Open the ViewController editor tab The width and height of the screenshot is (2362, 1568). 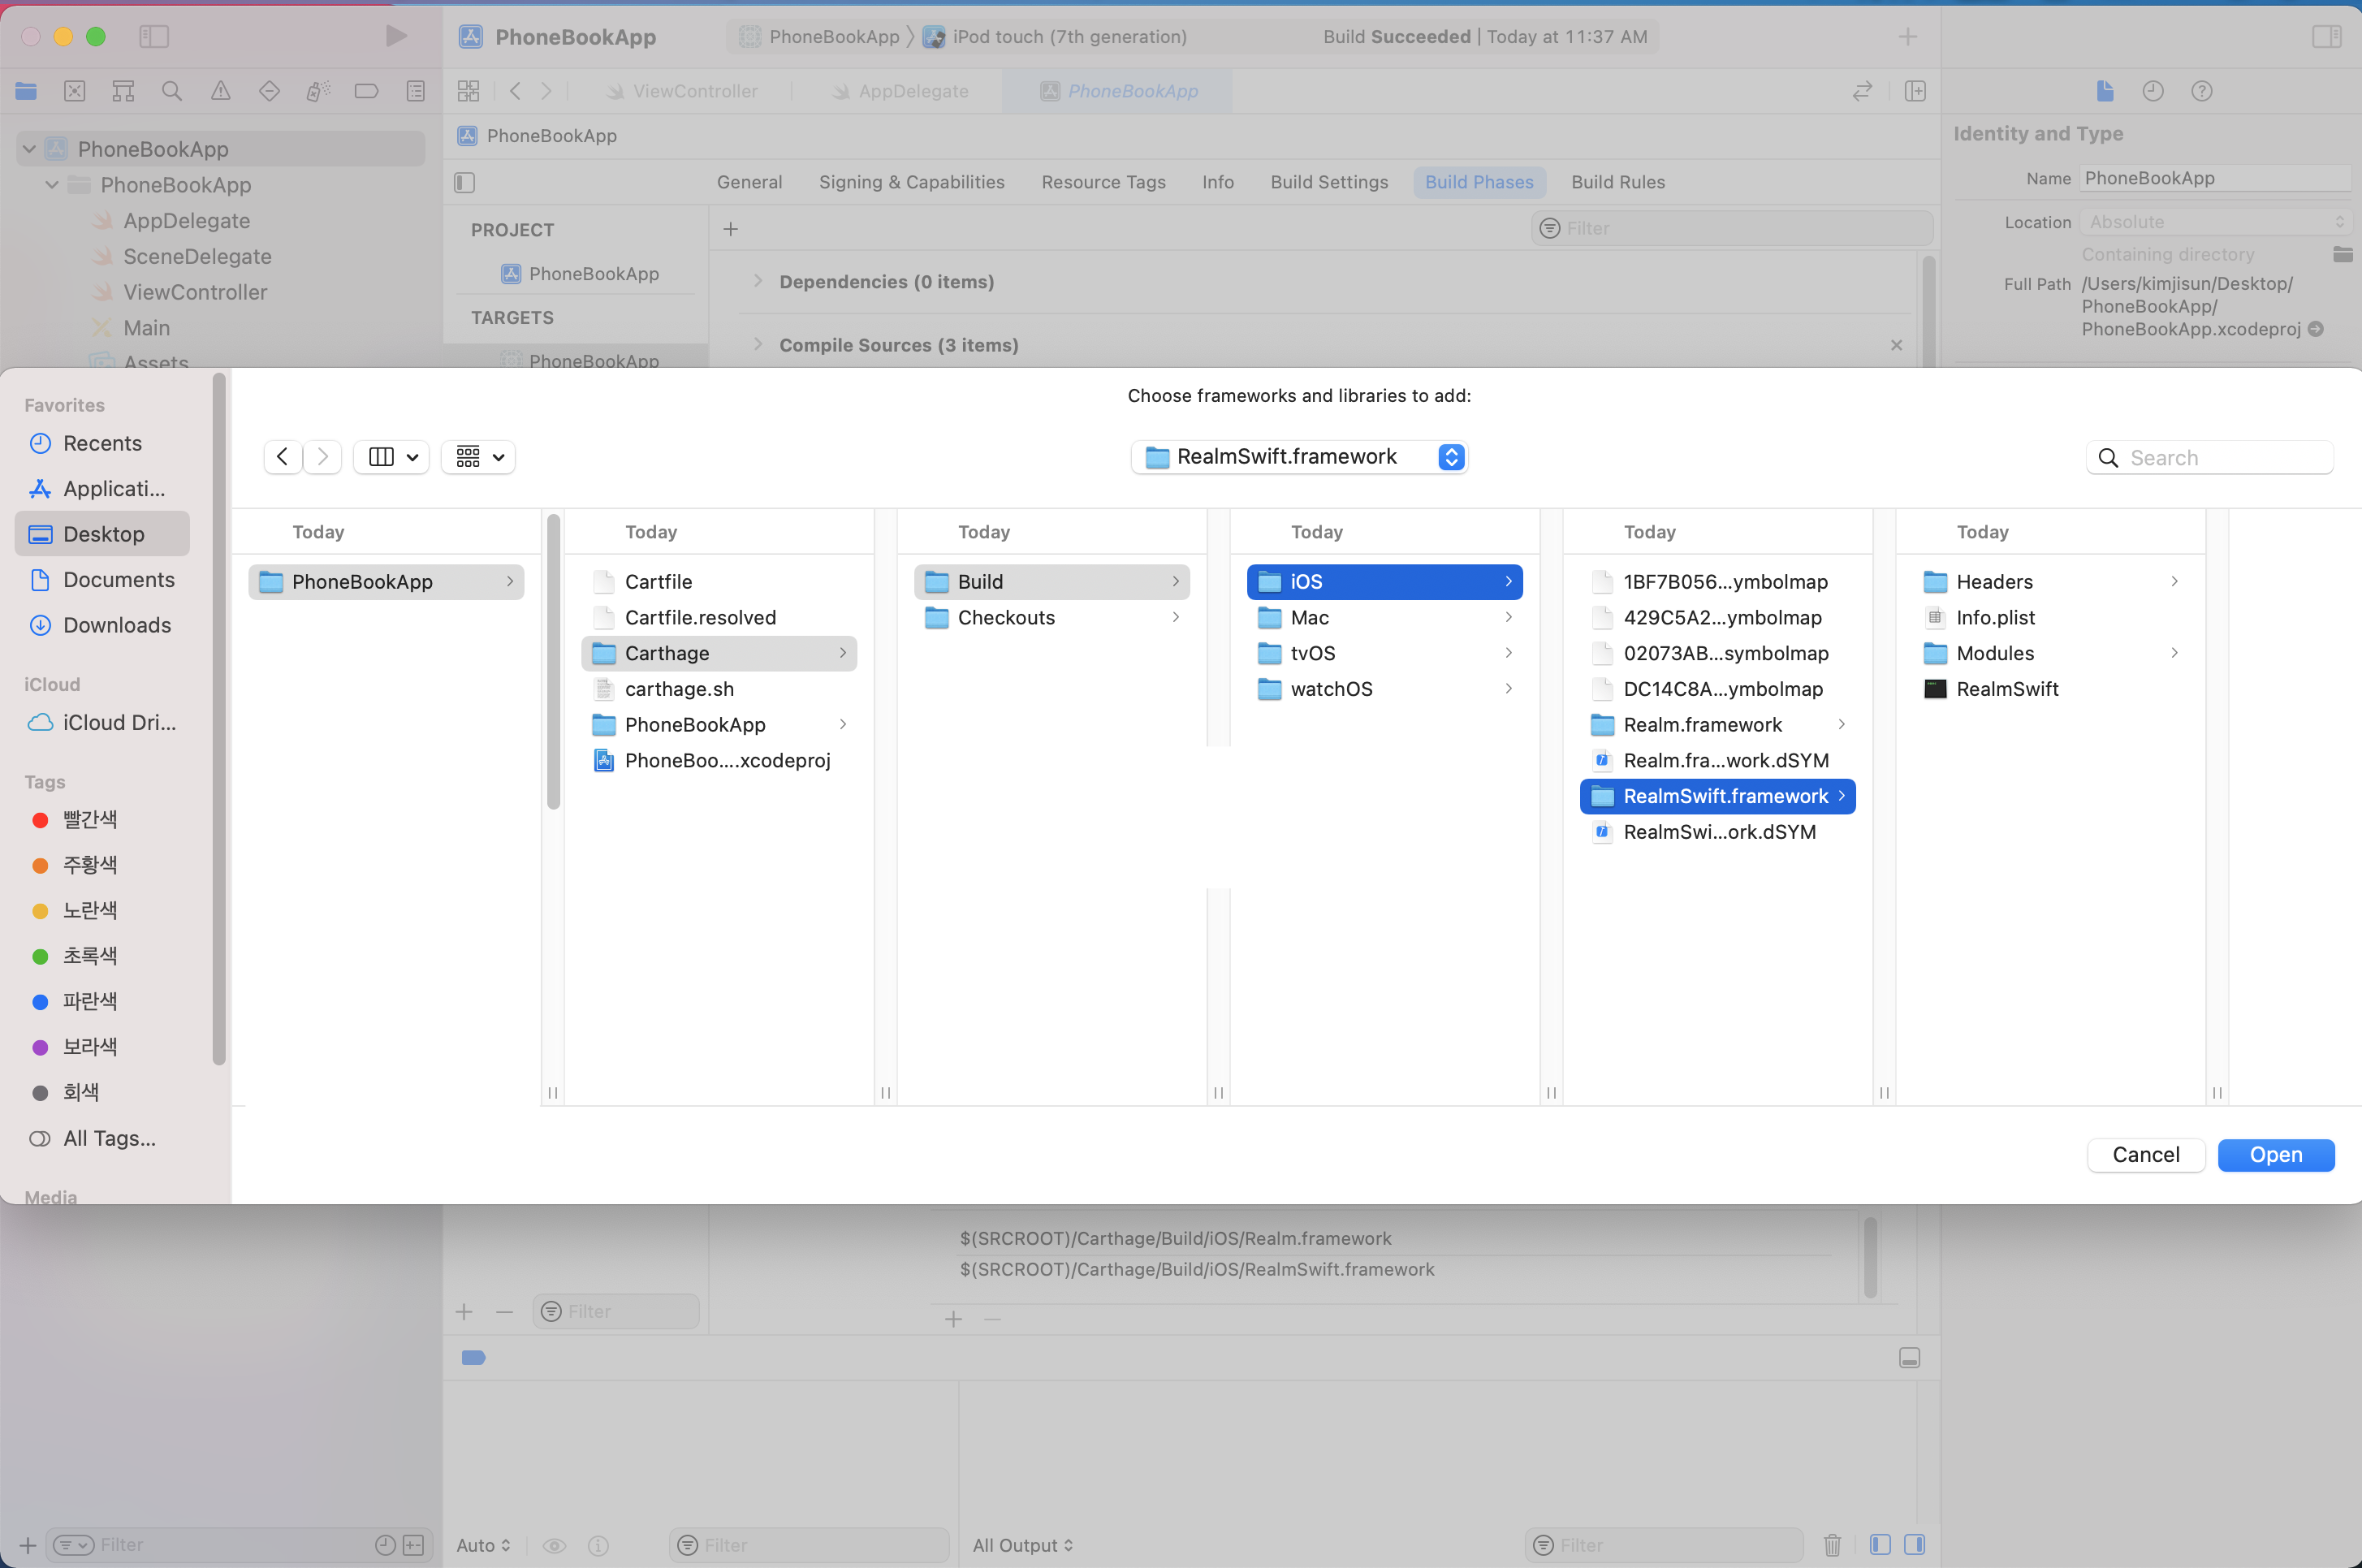(683, 91)
